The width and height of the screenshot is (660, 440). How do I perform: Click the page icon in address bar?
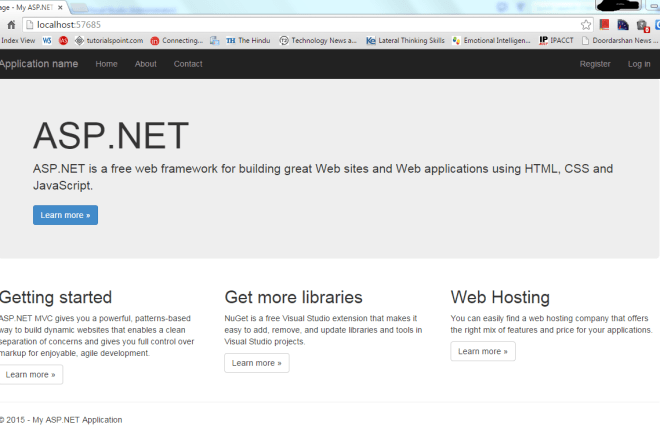29,25
